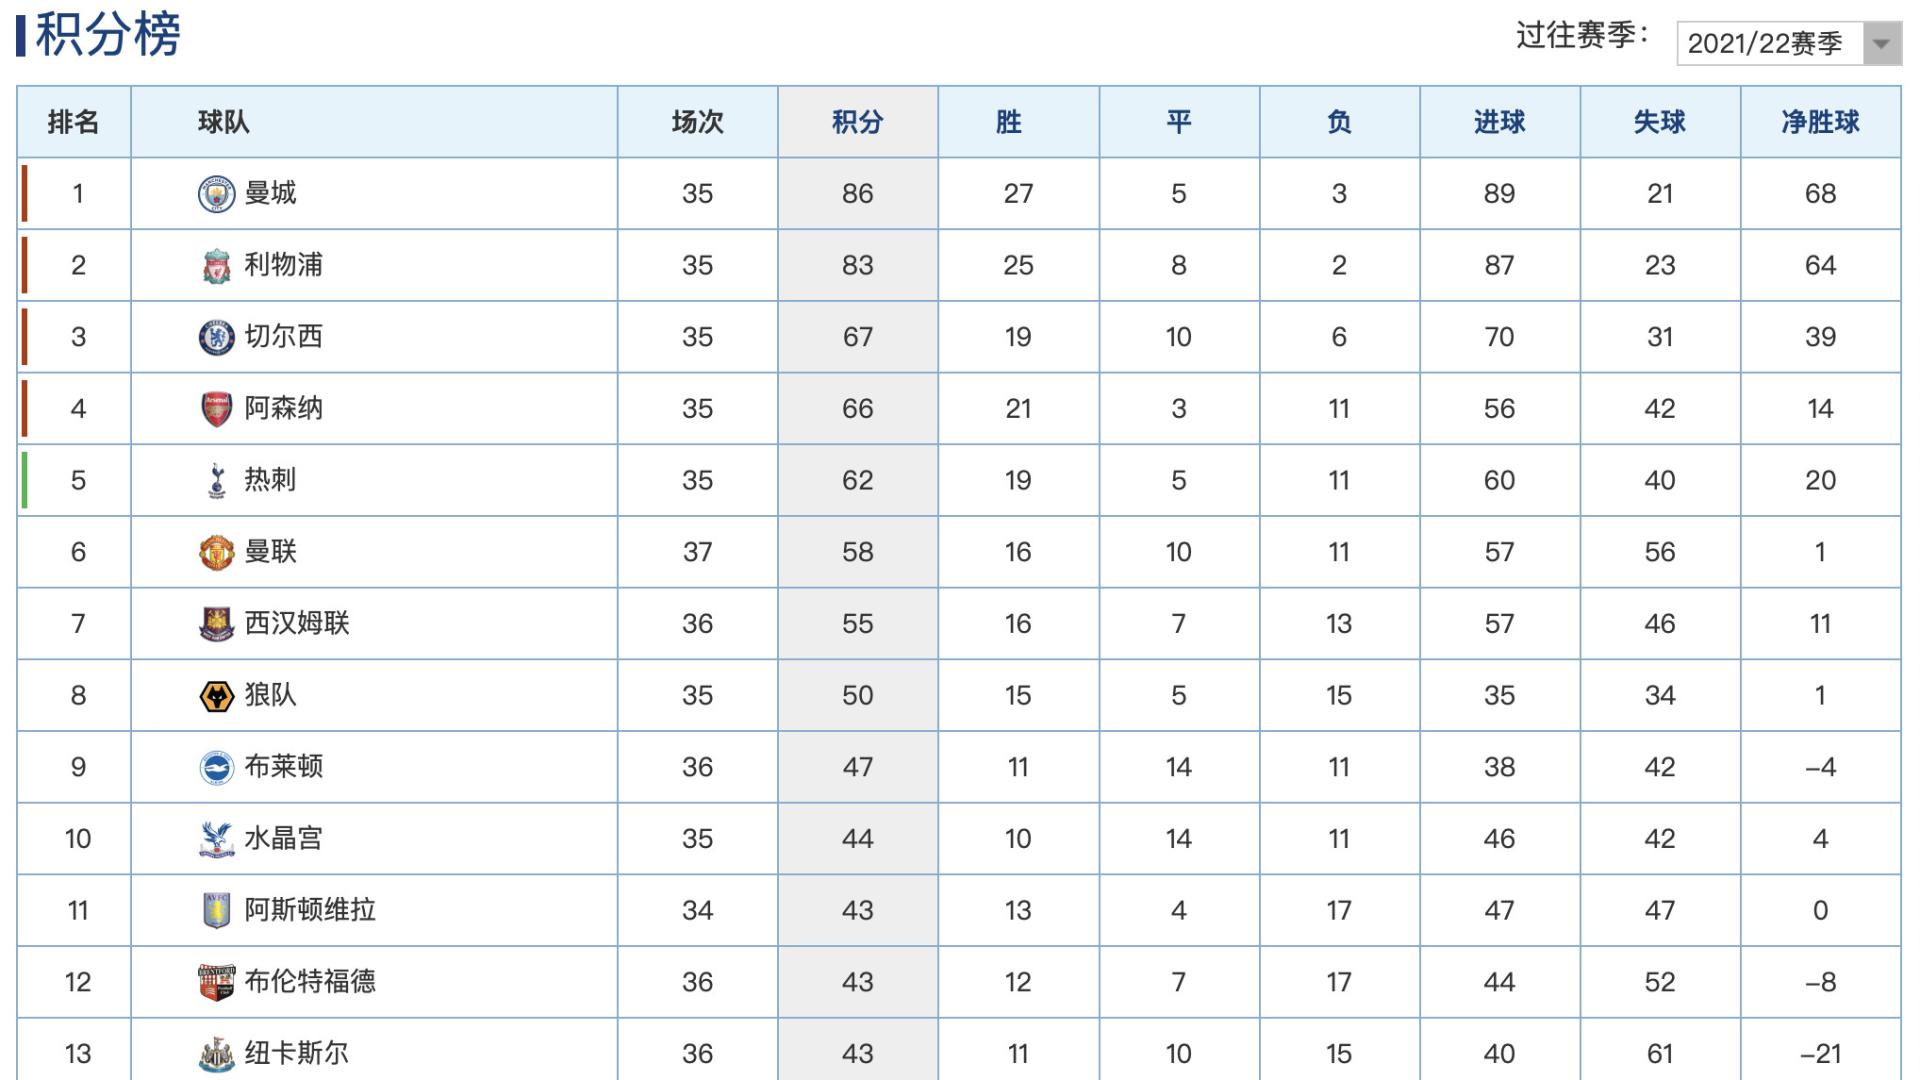Viewport: 1920px width, 1080px height.
Task: Open team link 阿斯顿维拉
Action: (x=310, y=910)
